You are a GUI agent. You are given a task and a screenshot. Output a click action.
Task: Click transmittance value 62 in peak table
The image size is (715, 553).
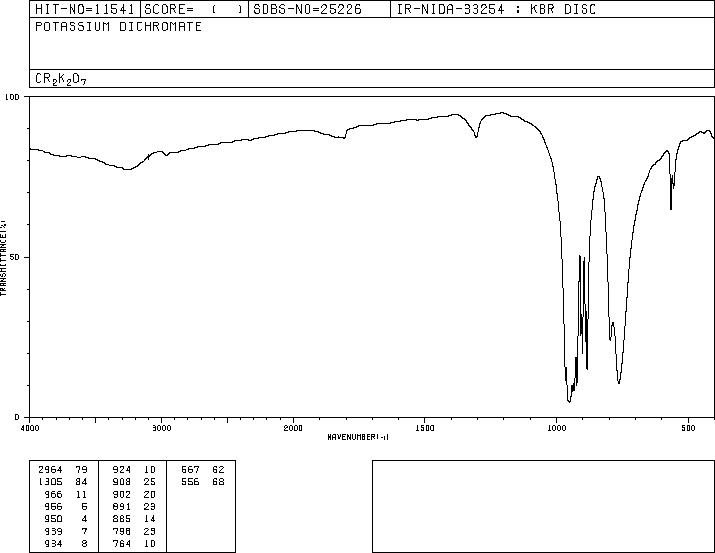pos(218,470)
